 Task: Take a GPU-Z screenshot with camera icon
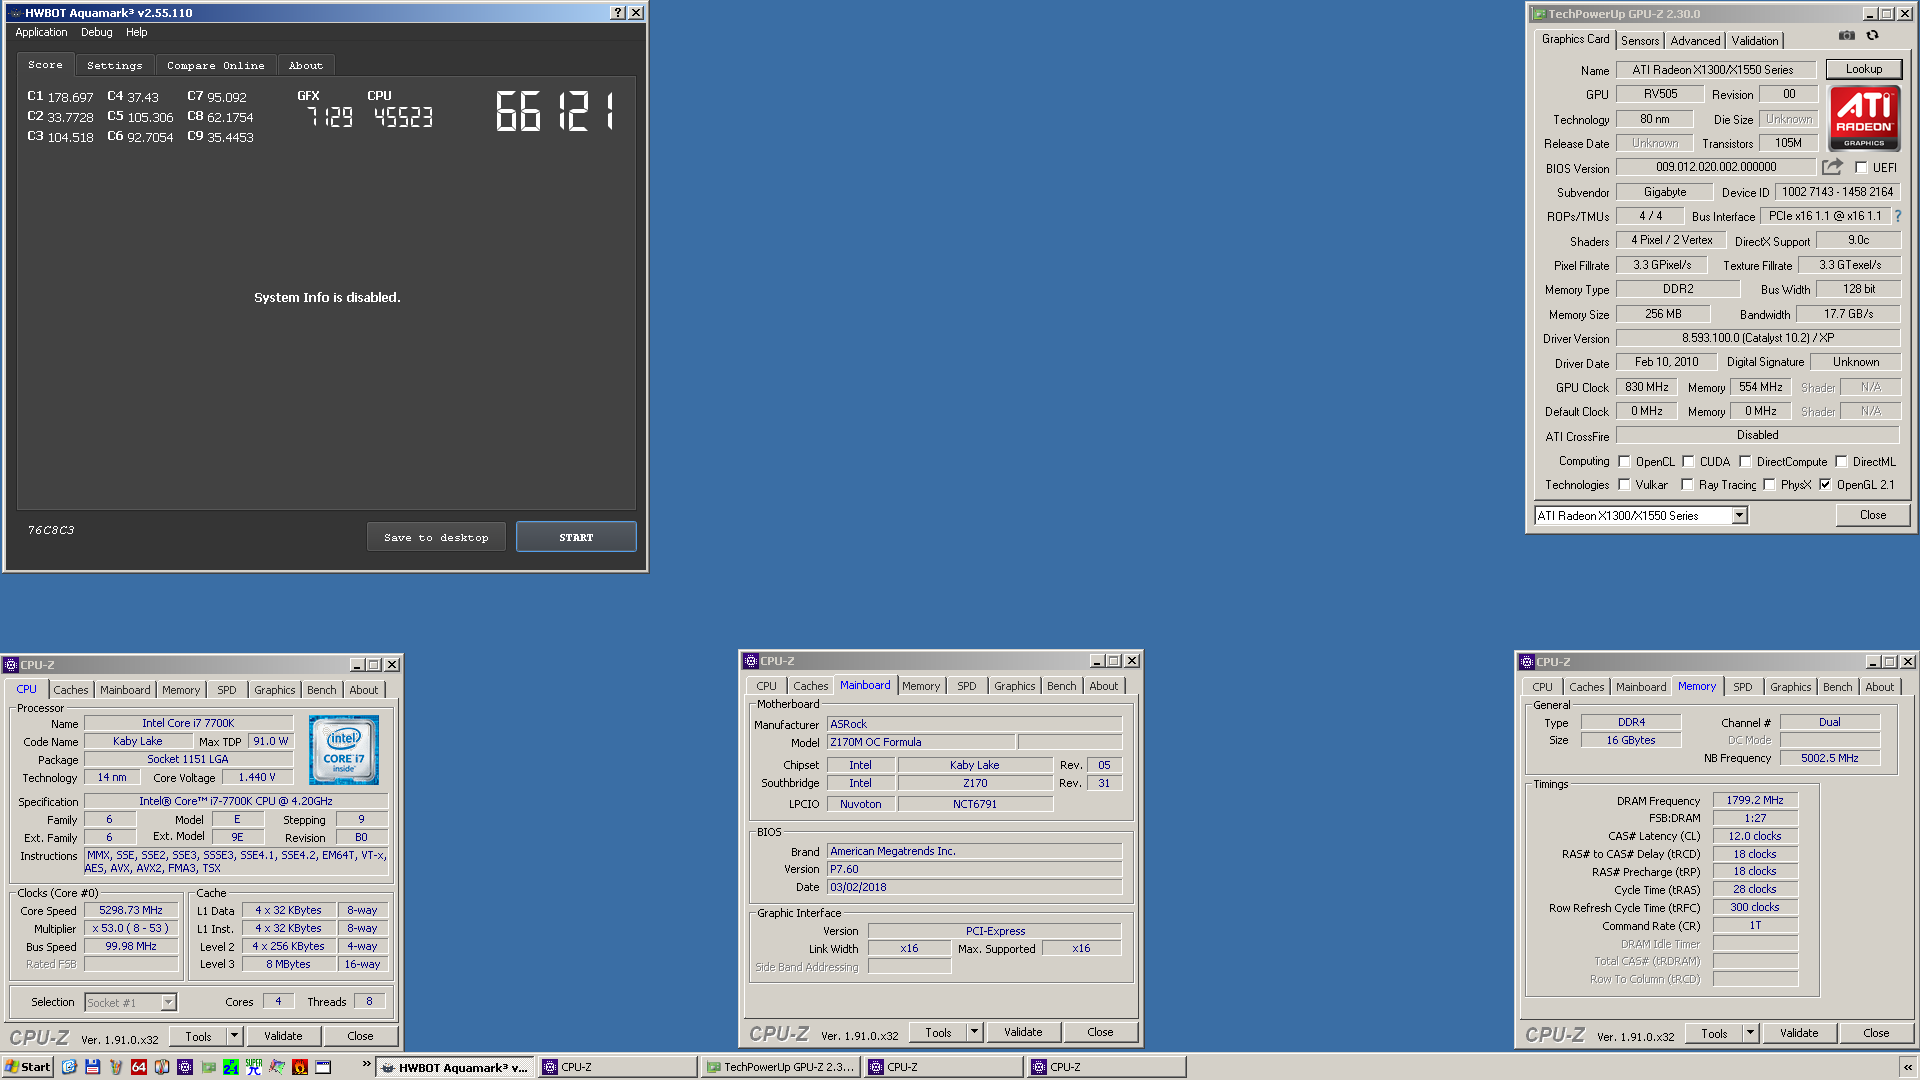tap(1846, 35)
